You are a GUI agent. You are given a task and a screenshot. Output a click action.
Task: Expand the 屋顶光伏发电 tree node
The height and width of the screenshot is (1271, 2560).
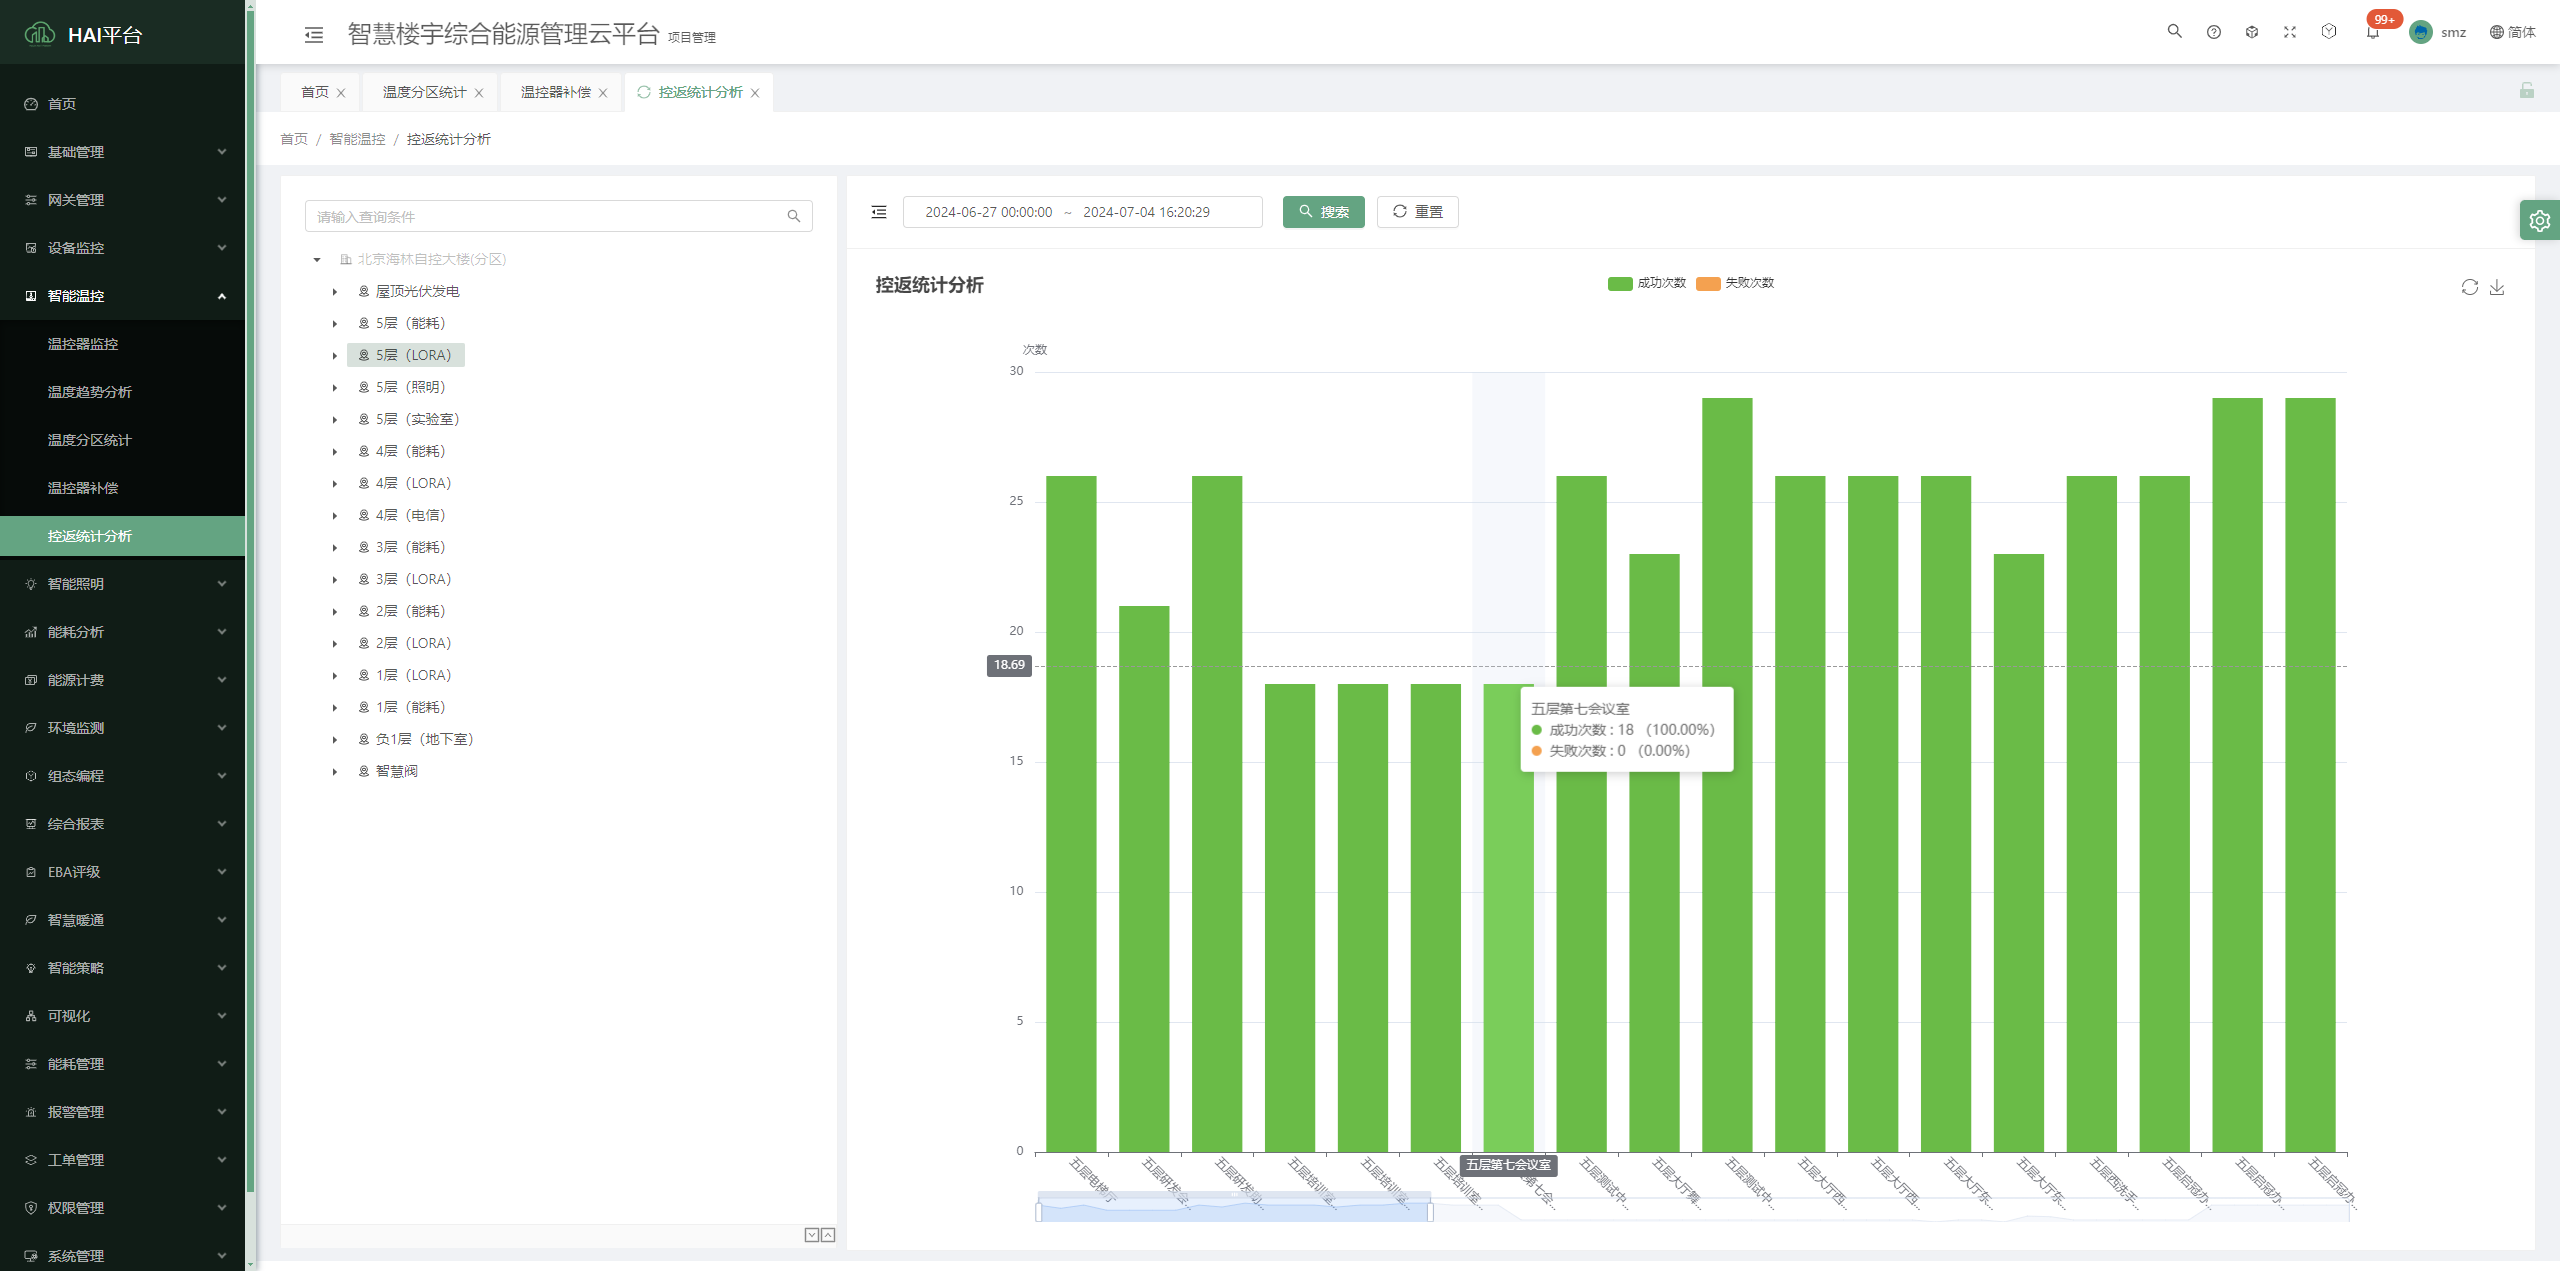point(335,292)
